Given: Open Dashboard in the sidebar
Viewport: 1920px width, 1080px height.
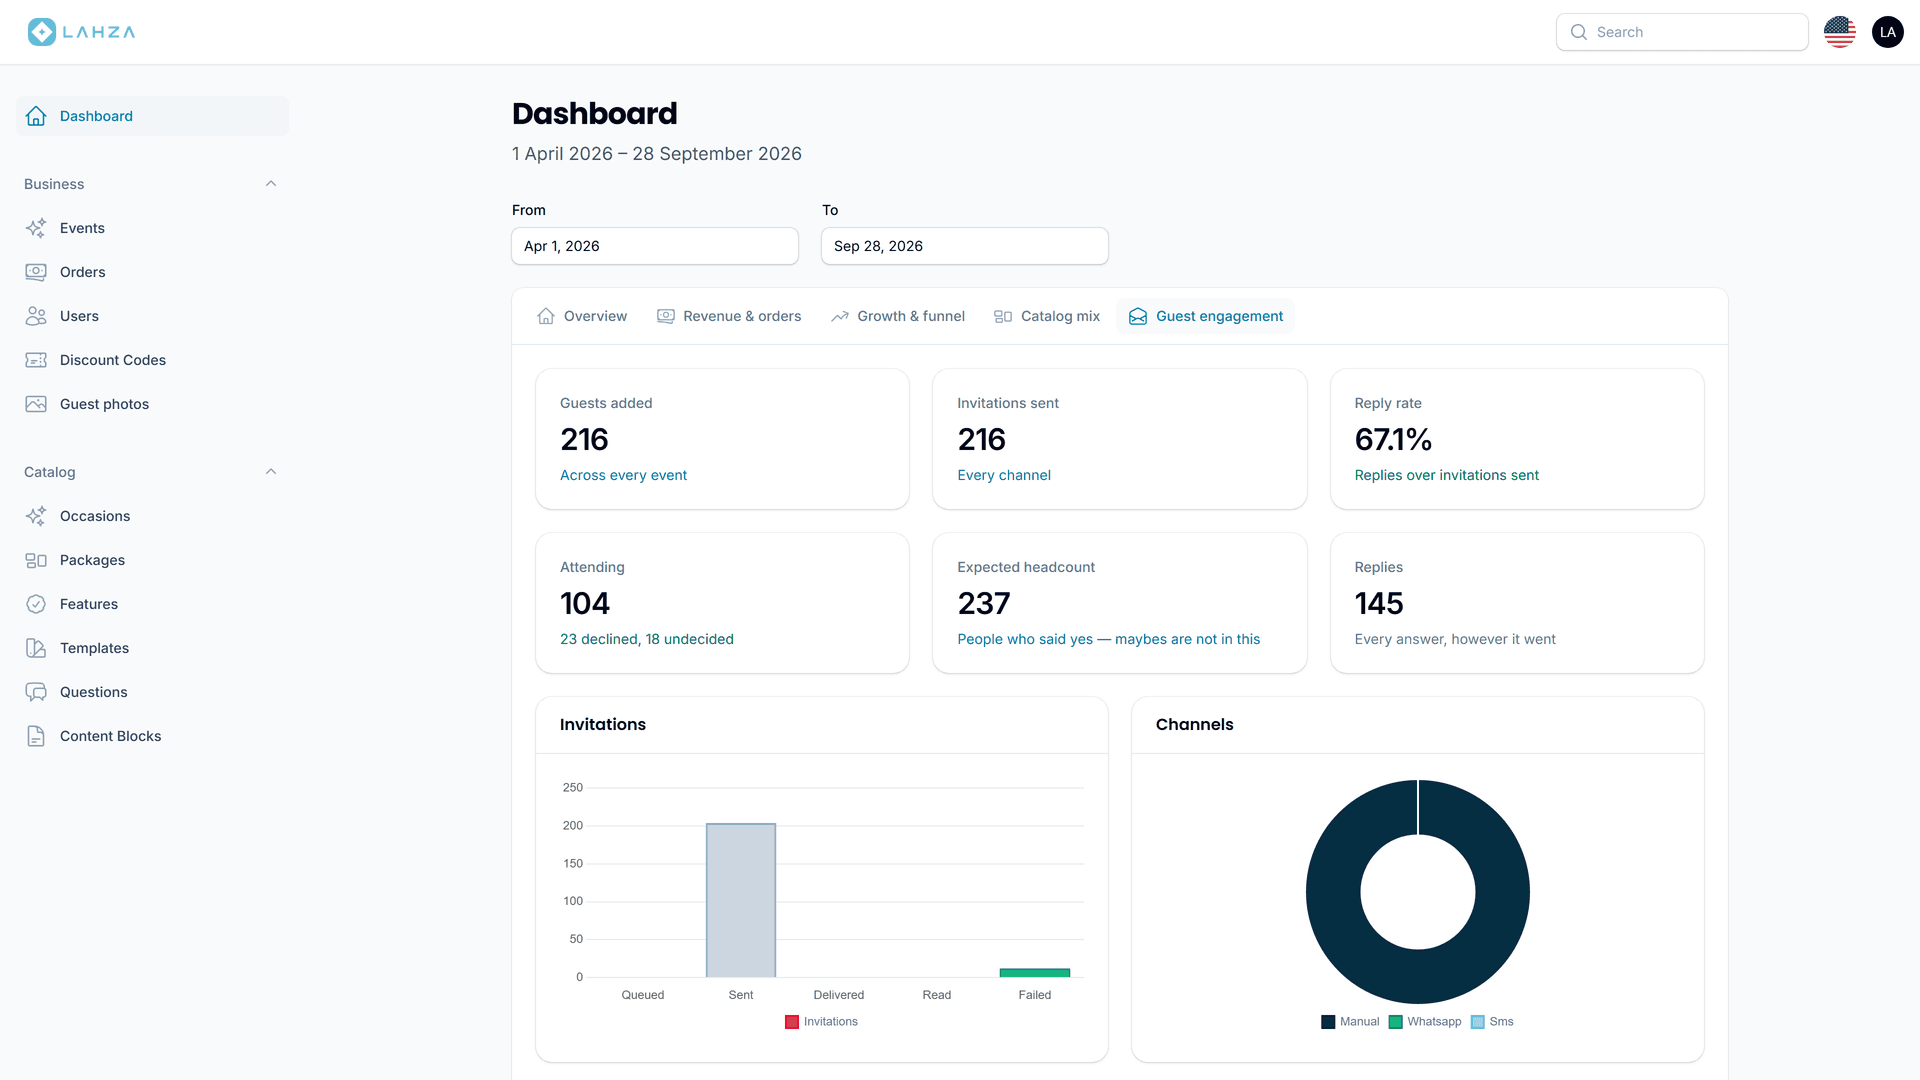Looking at the screenshot, I should pyautogui.click(x=153, y=116).
